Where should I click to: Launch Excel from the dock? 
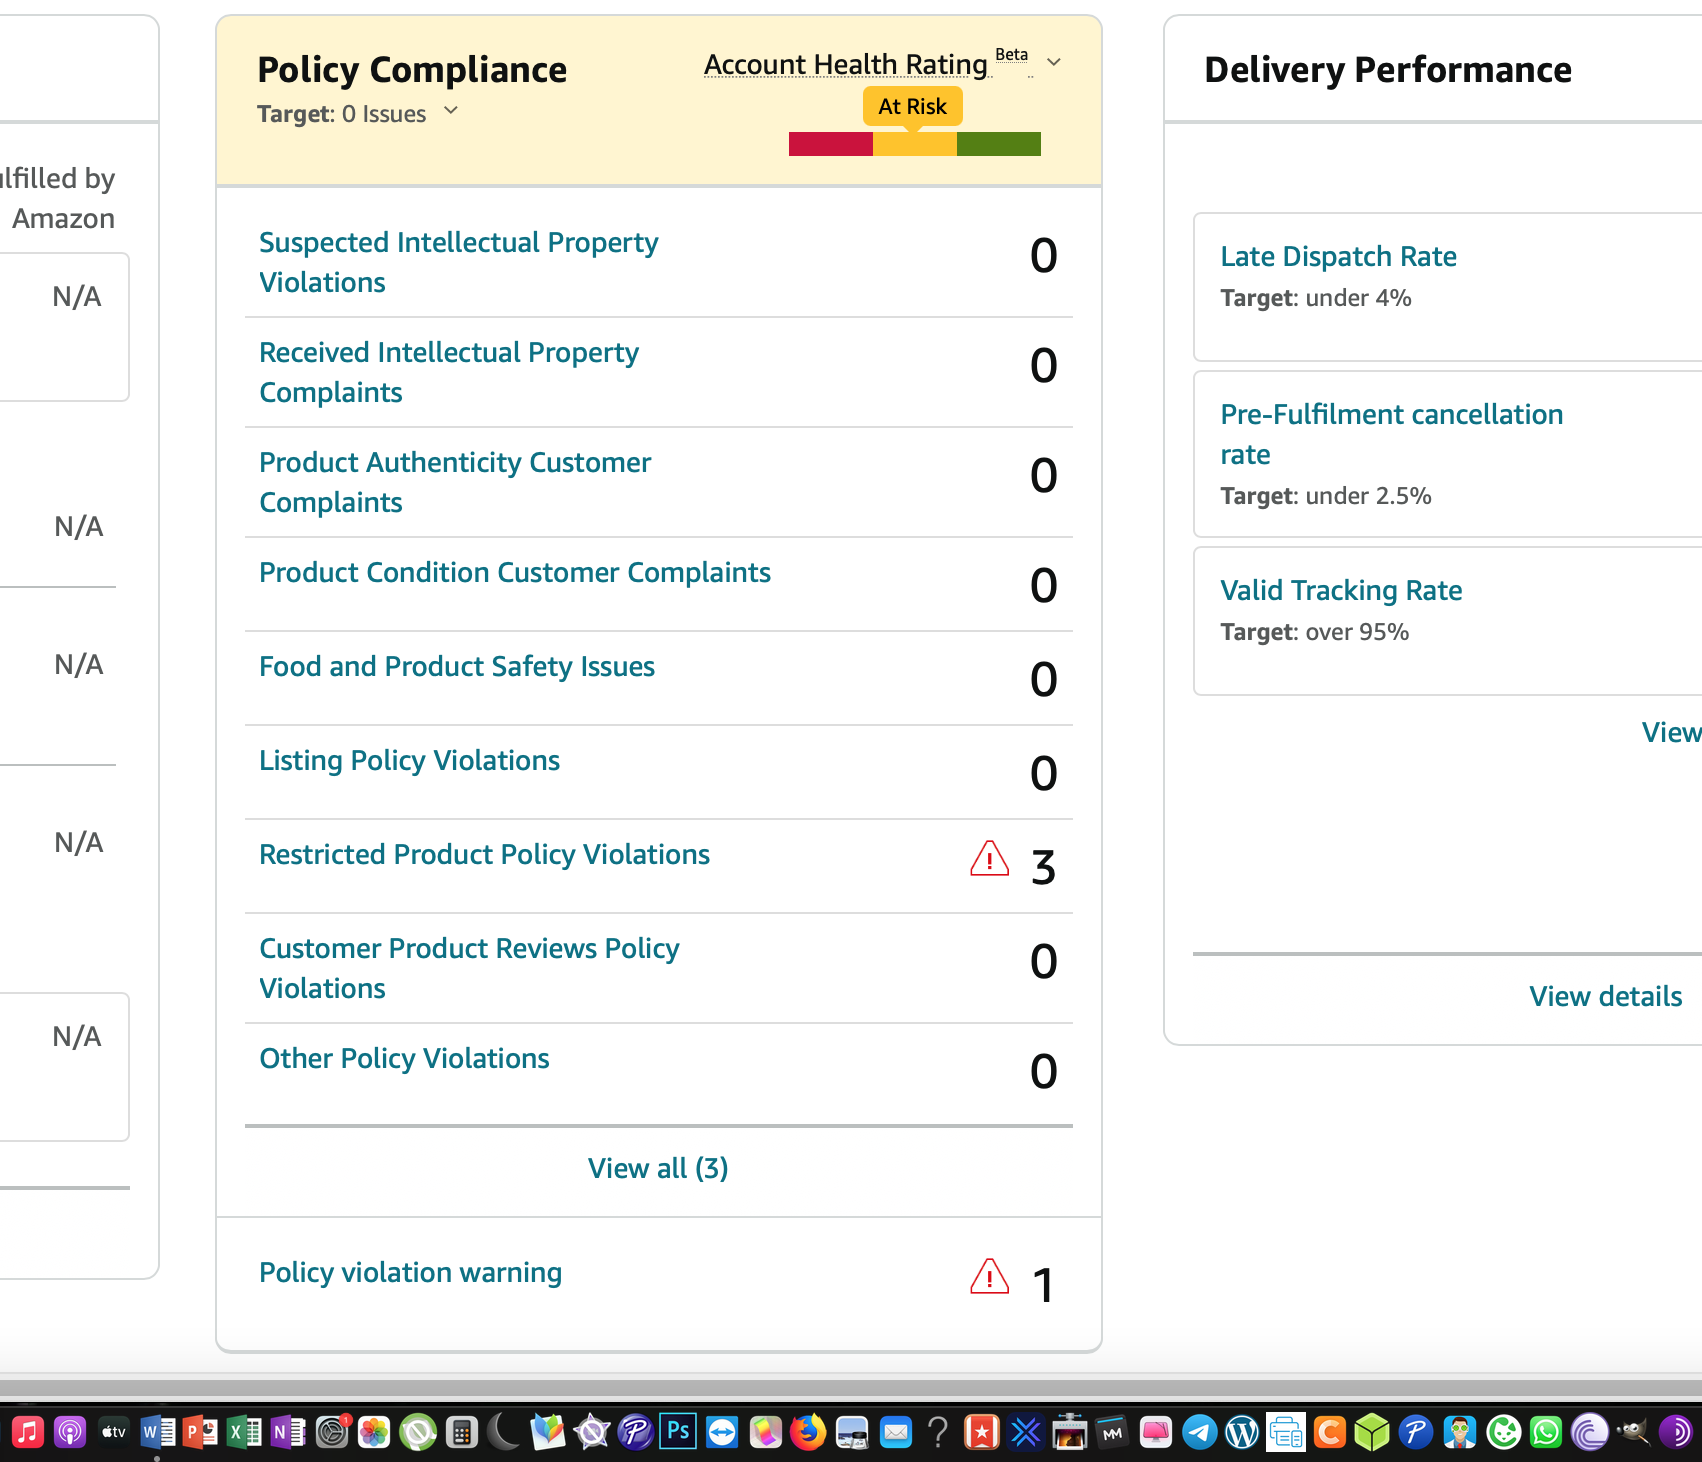coord(244,1432)
